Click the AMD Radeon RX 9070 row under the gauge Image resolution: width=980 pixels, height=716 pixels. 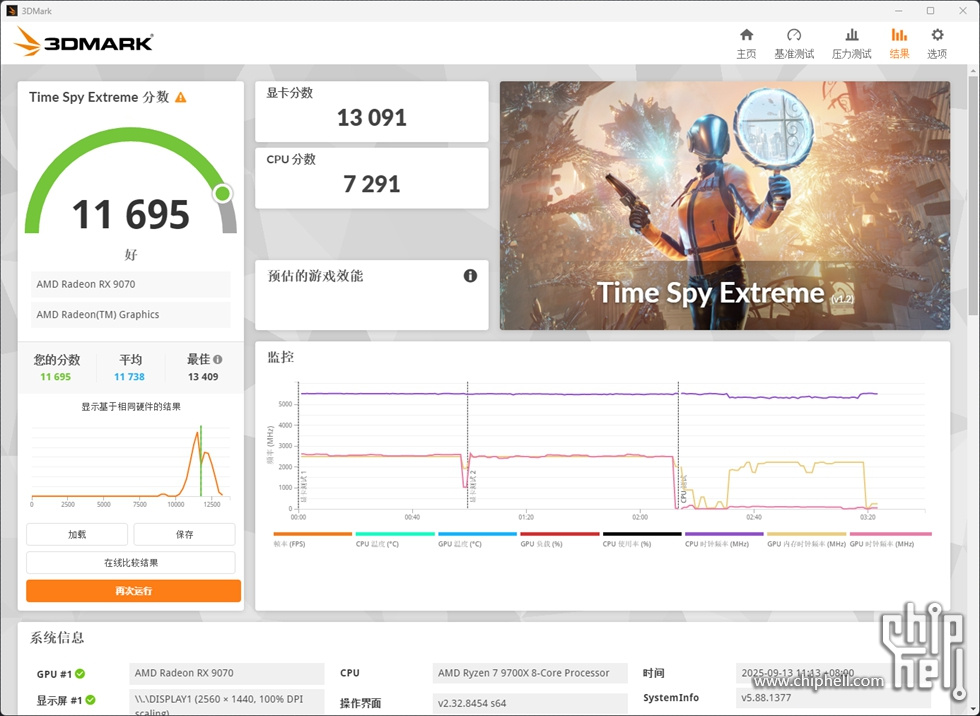click(x=131, y=284)
